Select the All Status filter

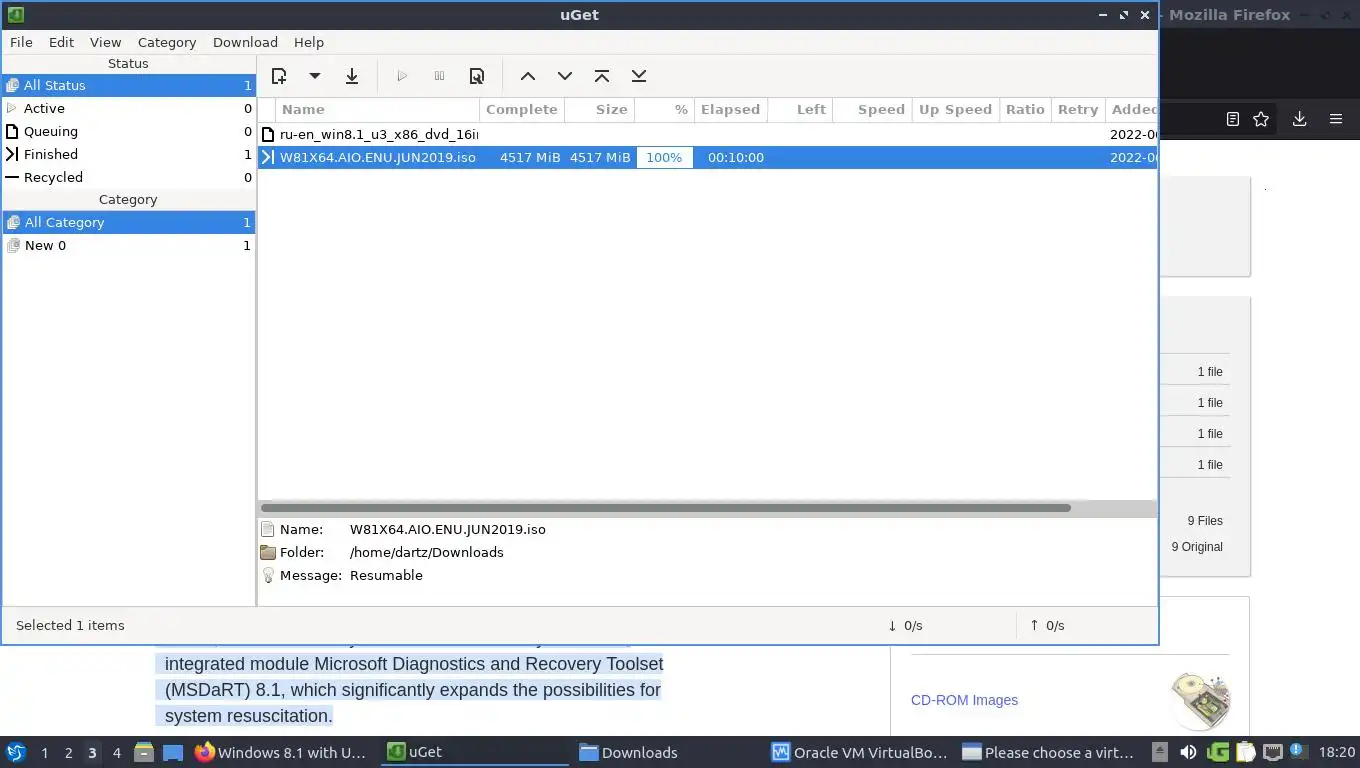tap(128, 85)
